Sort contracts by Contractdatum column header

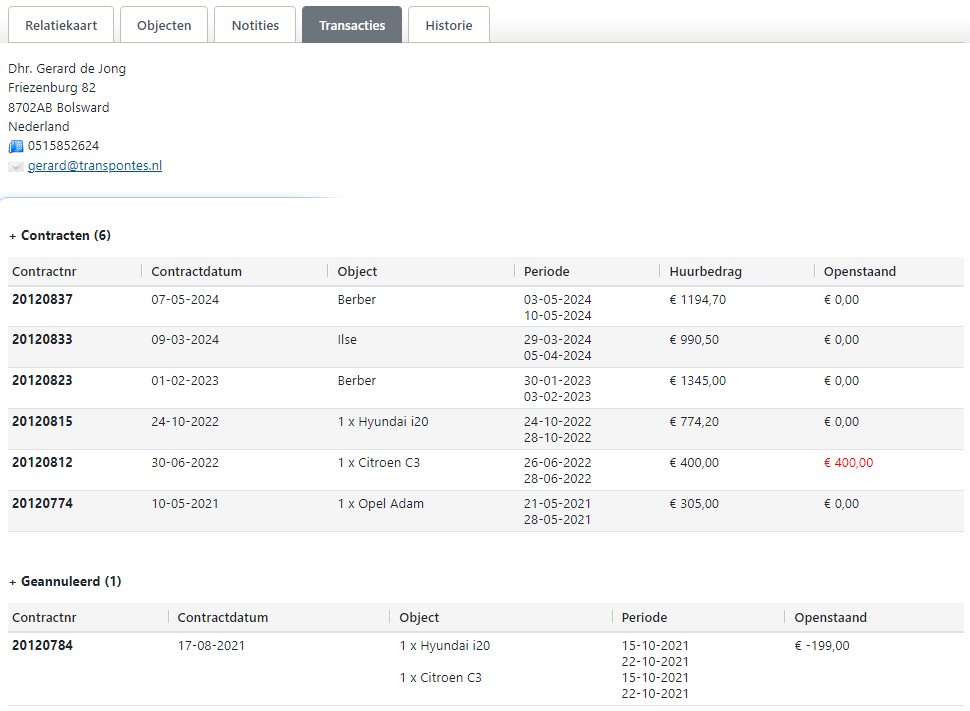197,272
